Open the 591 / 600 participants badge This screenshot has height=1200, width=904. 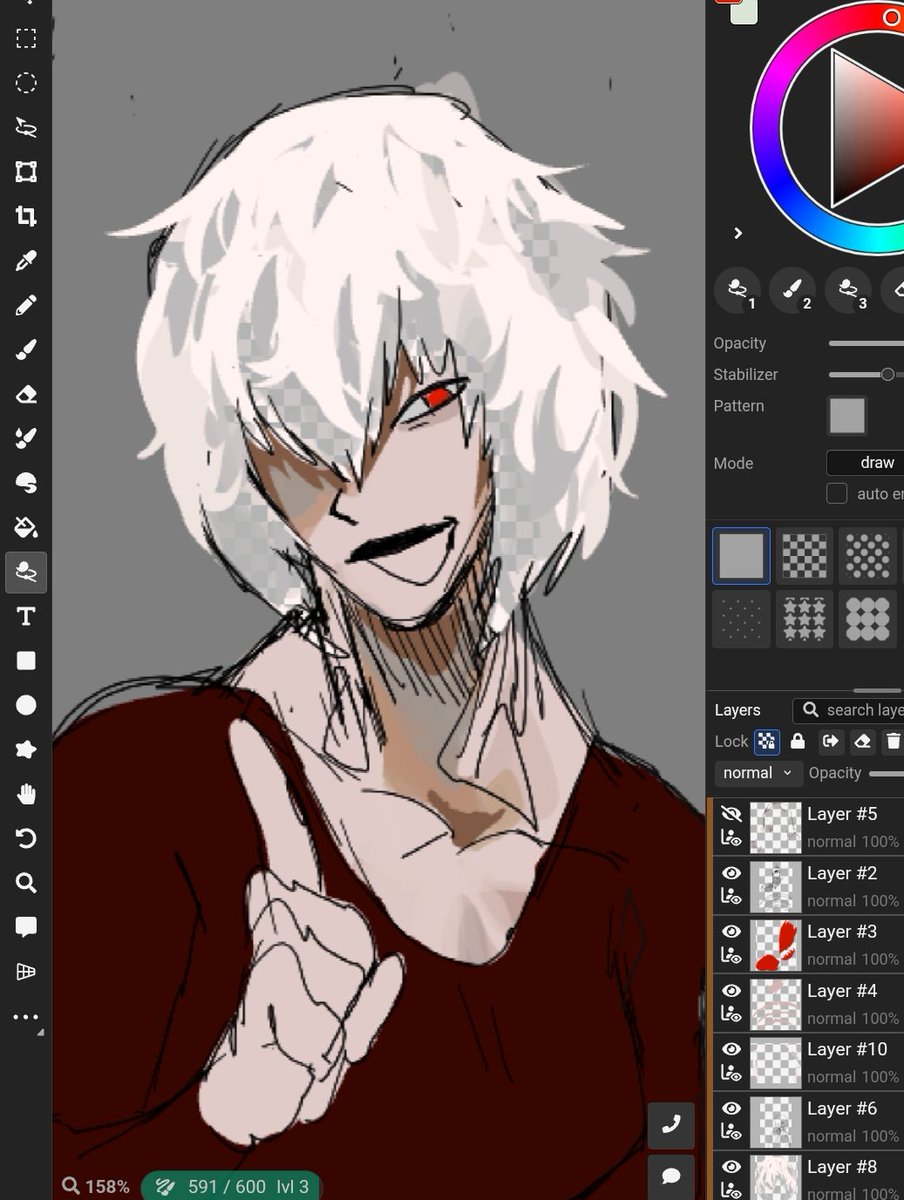point(232,1186)
